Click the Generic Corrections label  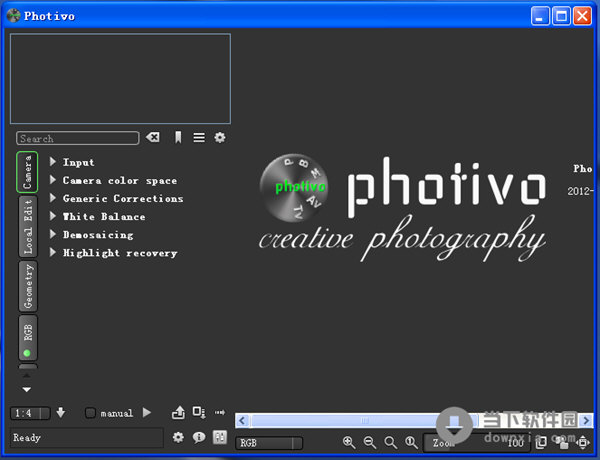click(123, 198)
